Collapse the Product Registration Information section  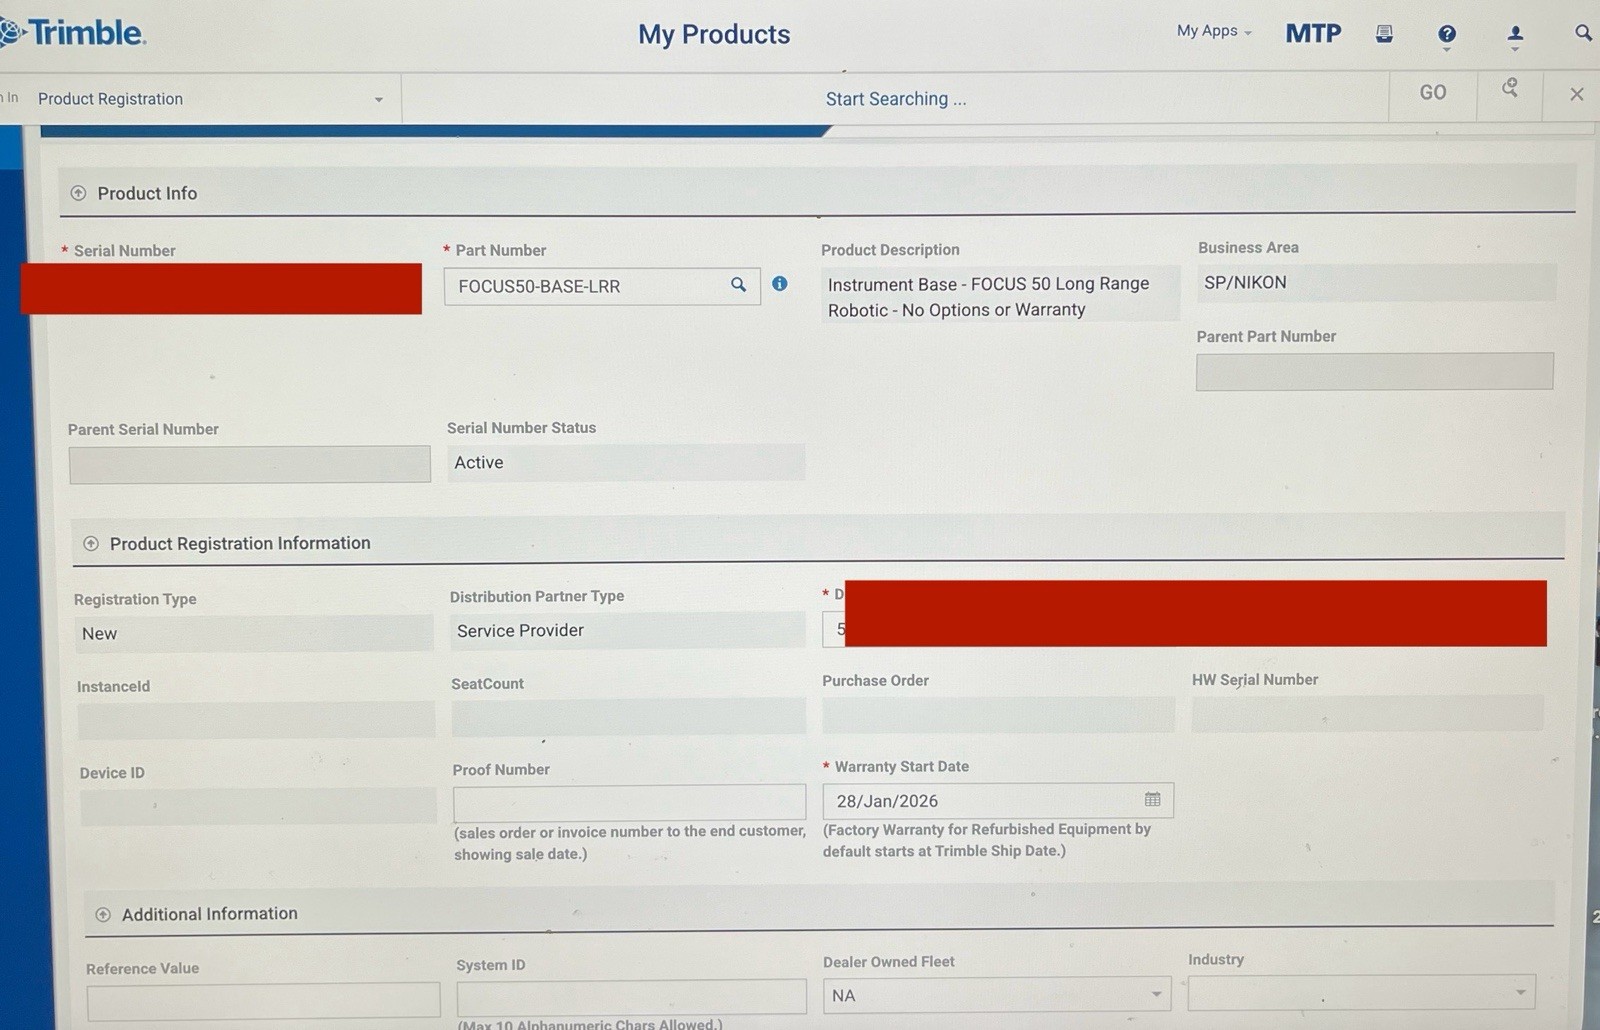(91, 543)
